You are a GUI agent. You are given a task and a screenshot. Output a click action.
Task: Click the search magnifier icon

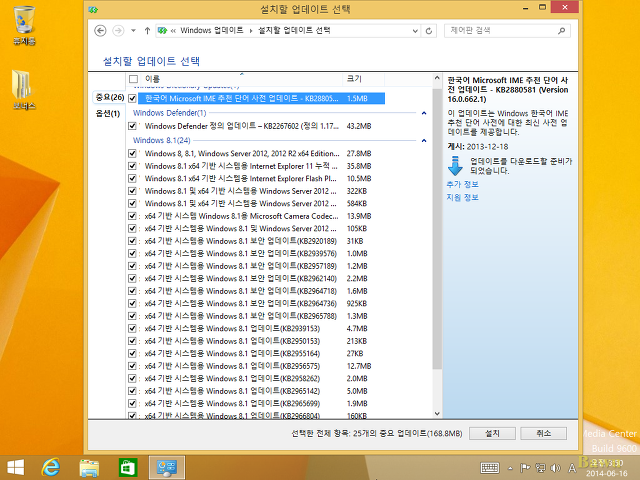pos(562,31)
